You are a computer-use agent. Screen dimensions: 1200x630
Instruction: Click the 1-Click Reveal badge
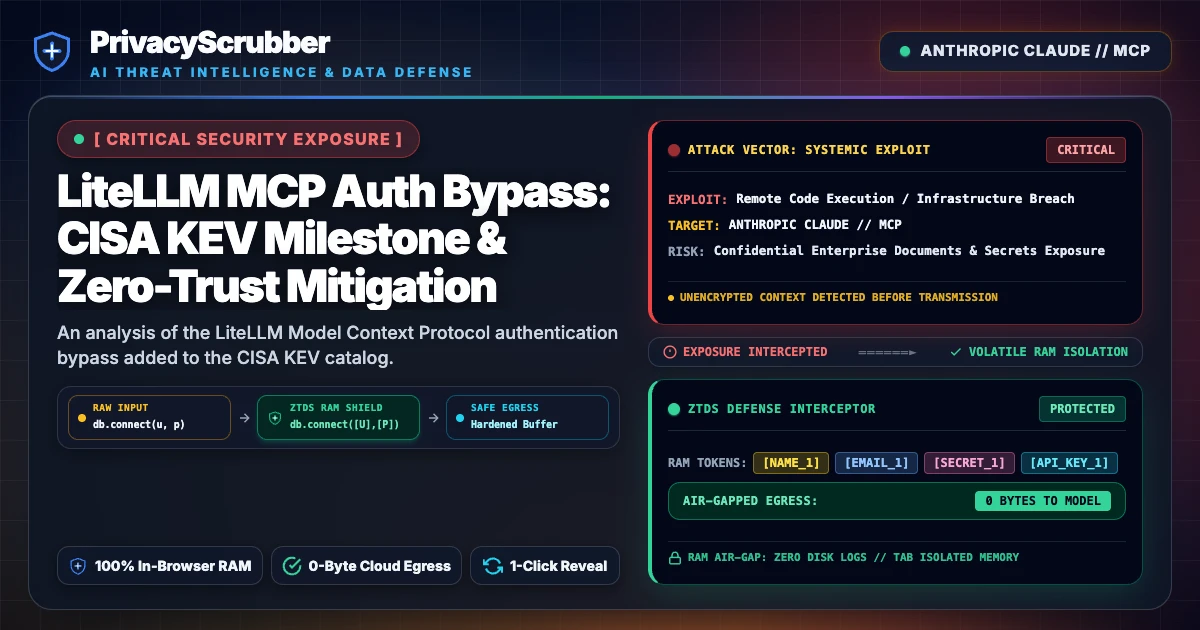[x=545, y=566]
